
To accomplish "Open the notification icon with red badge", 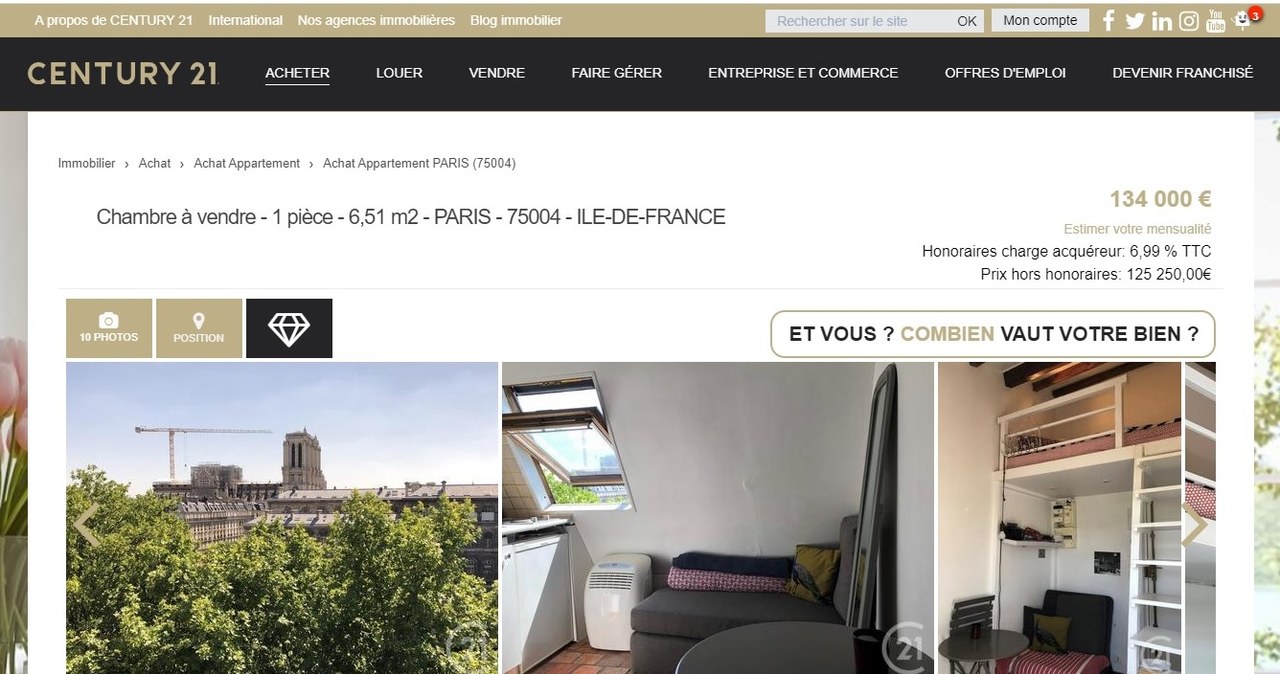I will click(x=1243, y=19).
